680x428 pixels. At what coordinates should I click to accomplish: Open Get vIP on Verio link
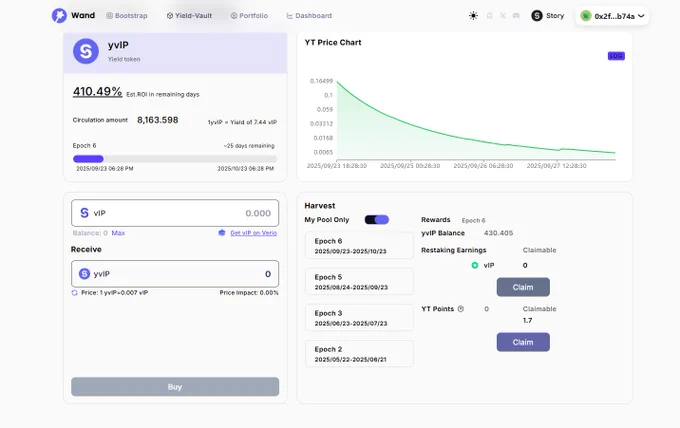click(253, 233)
